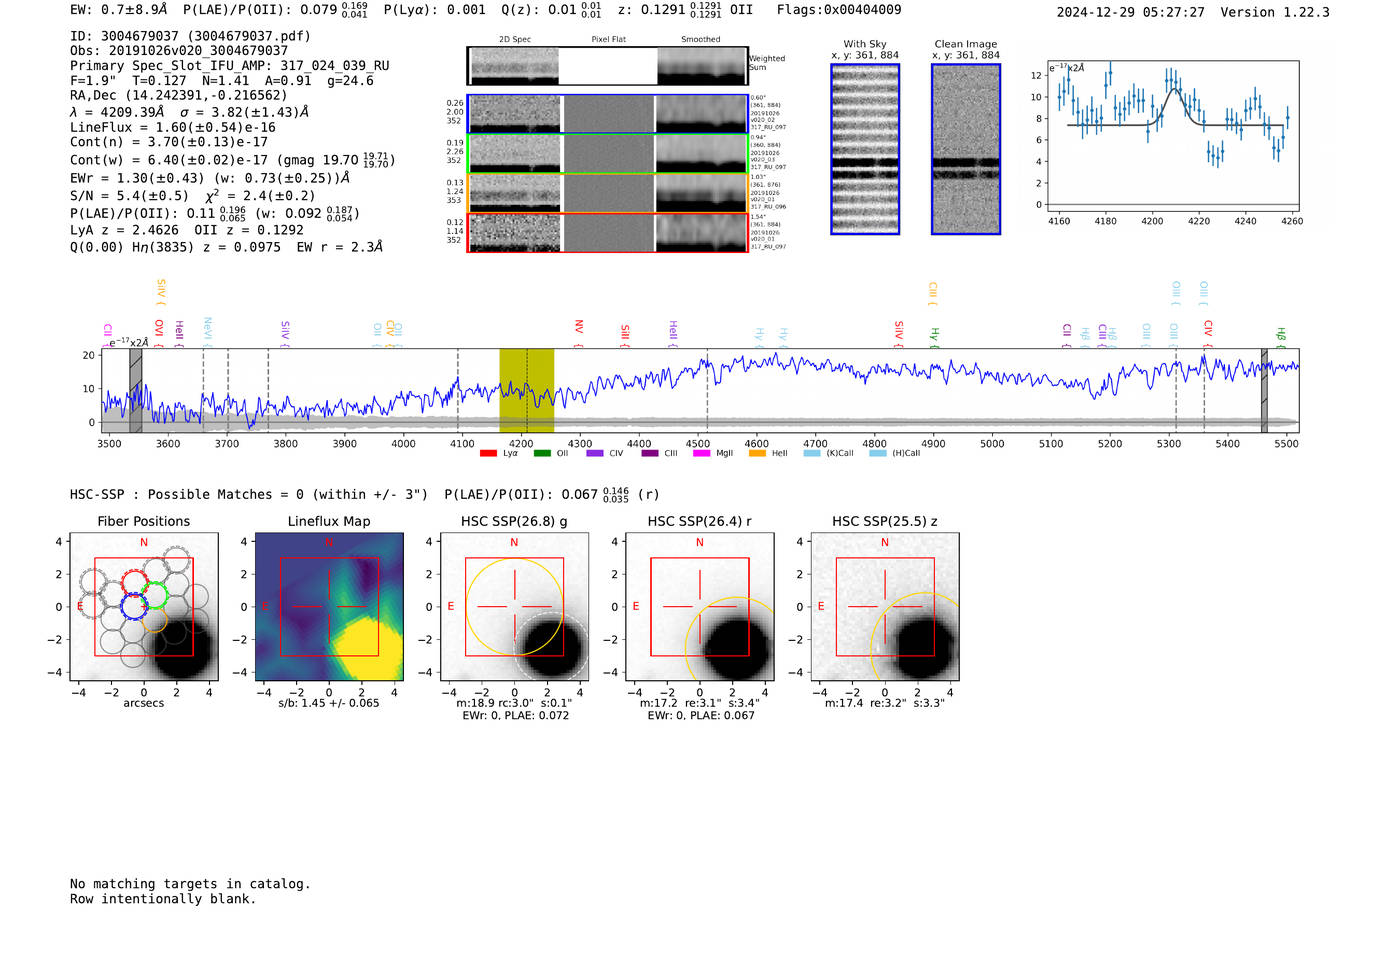Open the Lineflux Map panel
Screen dimensions: 1400x953
(x=329, y=607)
